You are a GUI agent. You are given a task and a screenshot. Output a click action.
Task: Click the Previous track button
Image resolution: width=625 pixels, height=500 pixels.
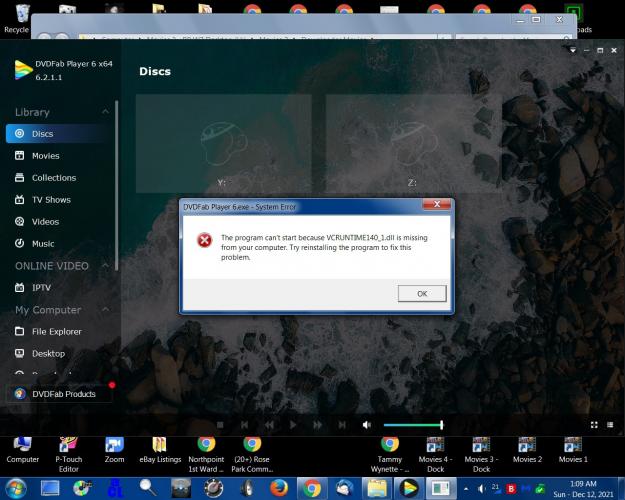coord(244,425)
